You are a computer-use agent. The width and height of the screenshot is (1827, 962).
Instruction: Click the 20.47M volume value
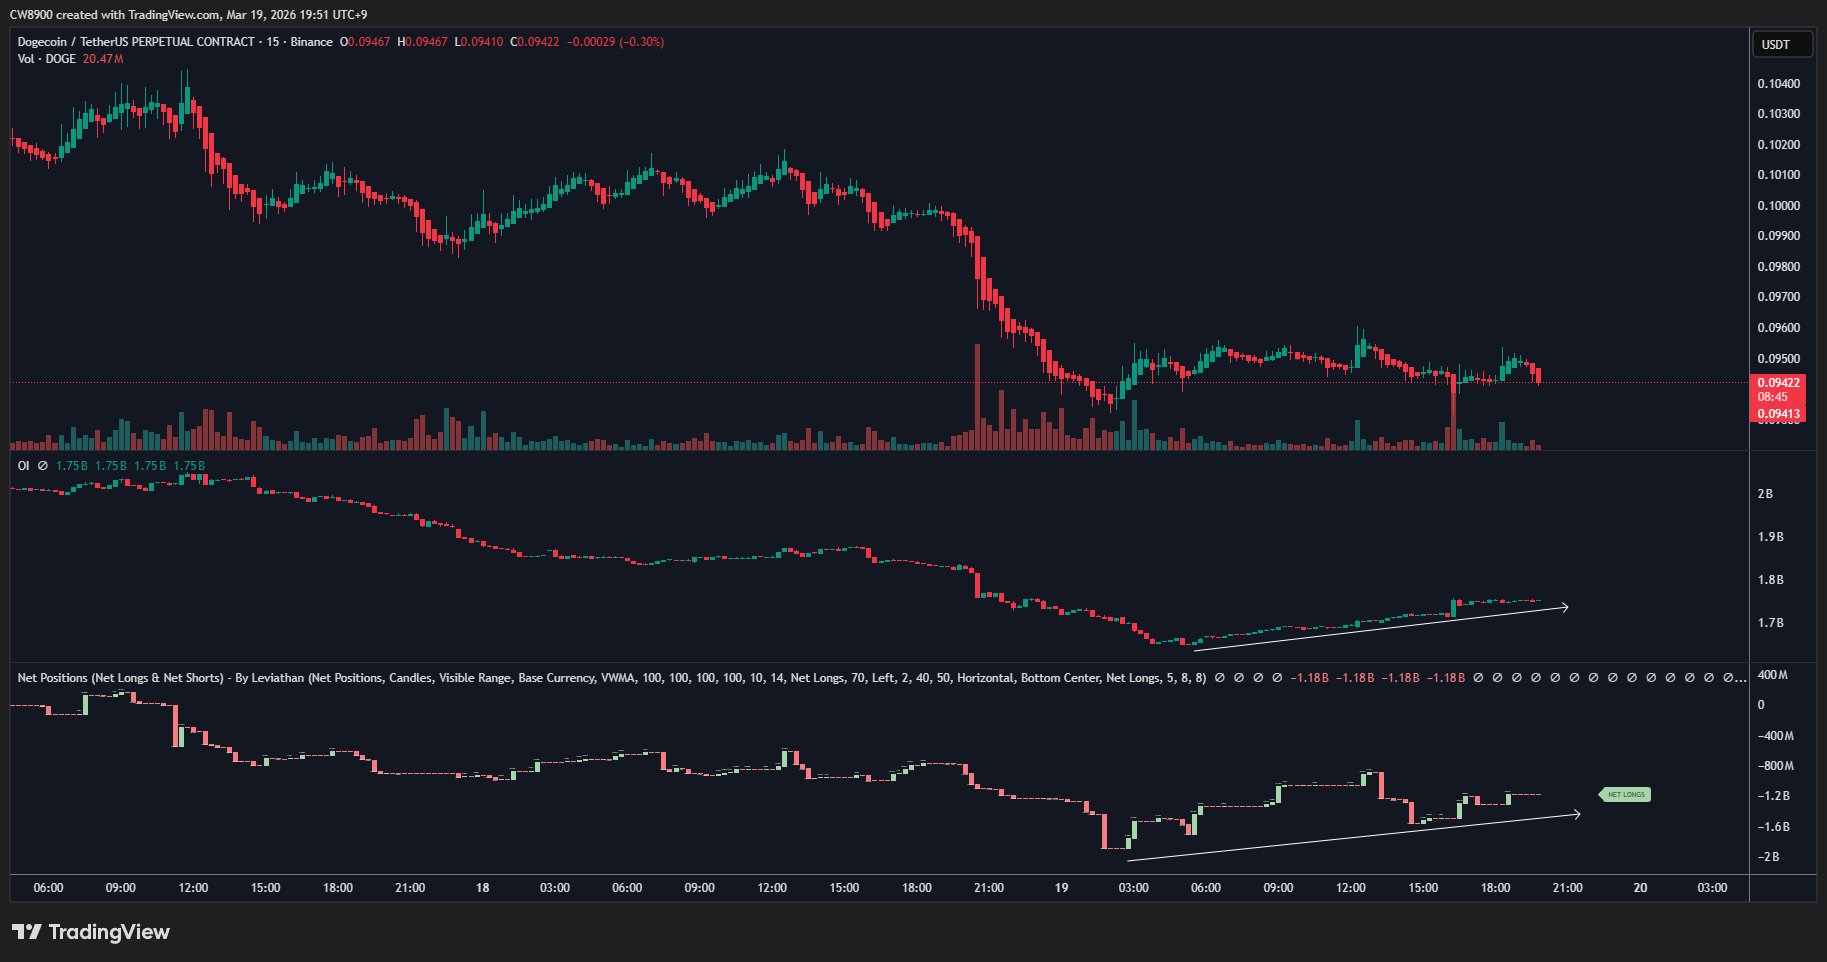103,59
